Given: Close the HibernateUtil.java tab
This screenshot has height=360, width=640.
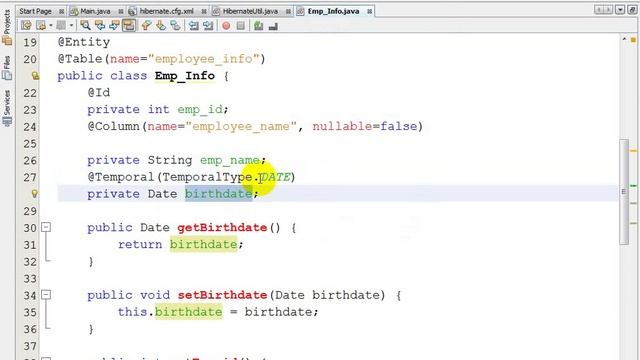Looking at the screenshot, I should (x=288, y=11).
